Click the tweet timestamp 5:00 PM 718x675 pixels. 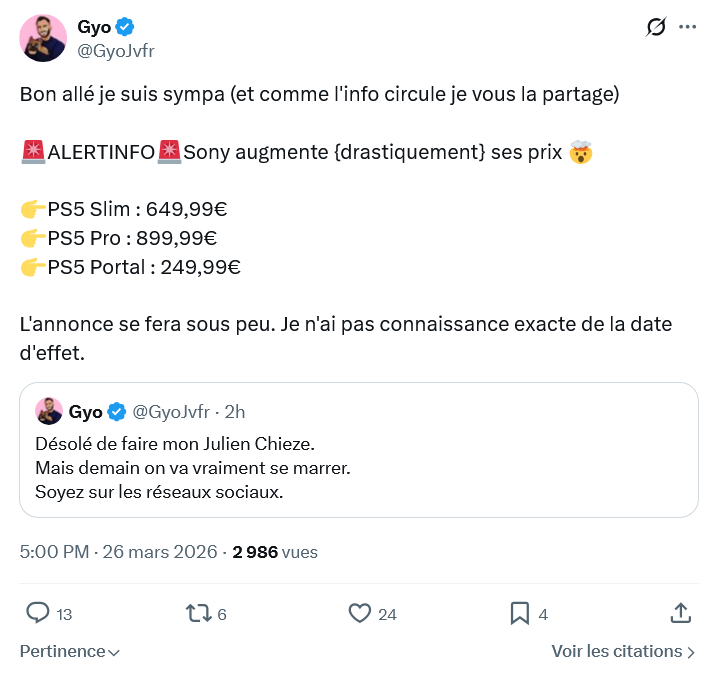coord(56,551)
